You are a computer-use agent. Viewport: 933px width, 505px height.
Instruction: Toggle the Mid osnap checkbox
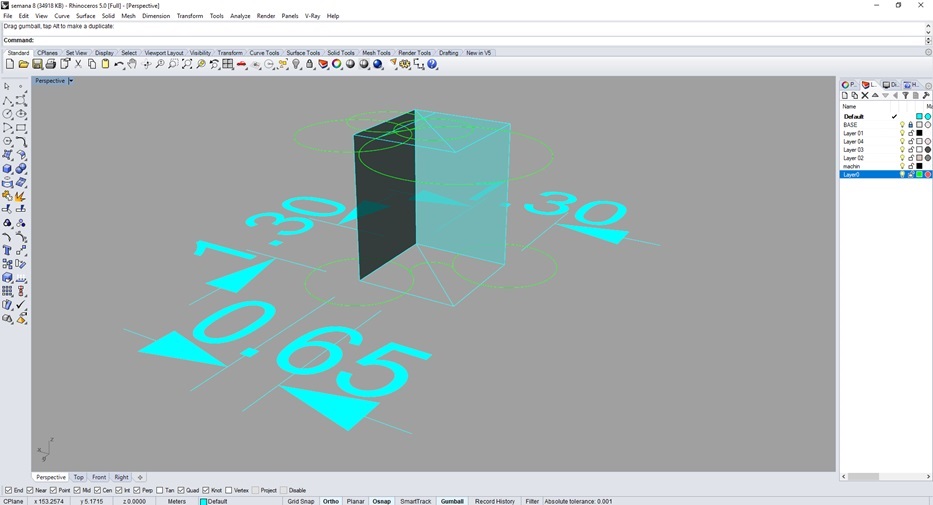coord(77,490)
